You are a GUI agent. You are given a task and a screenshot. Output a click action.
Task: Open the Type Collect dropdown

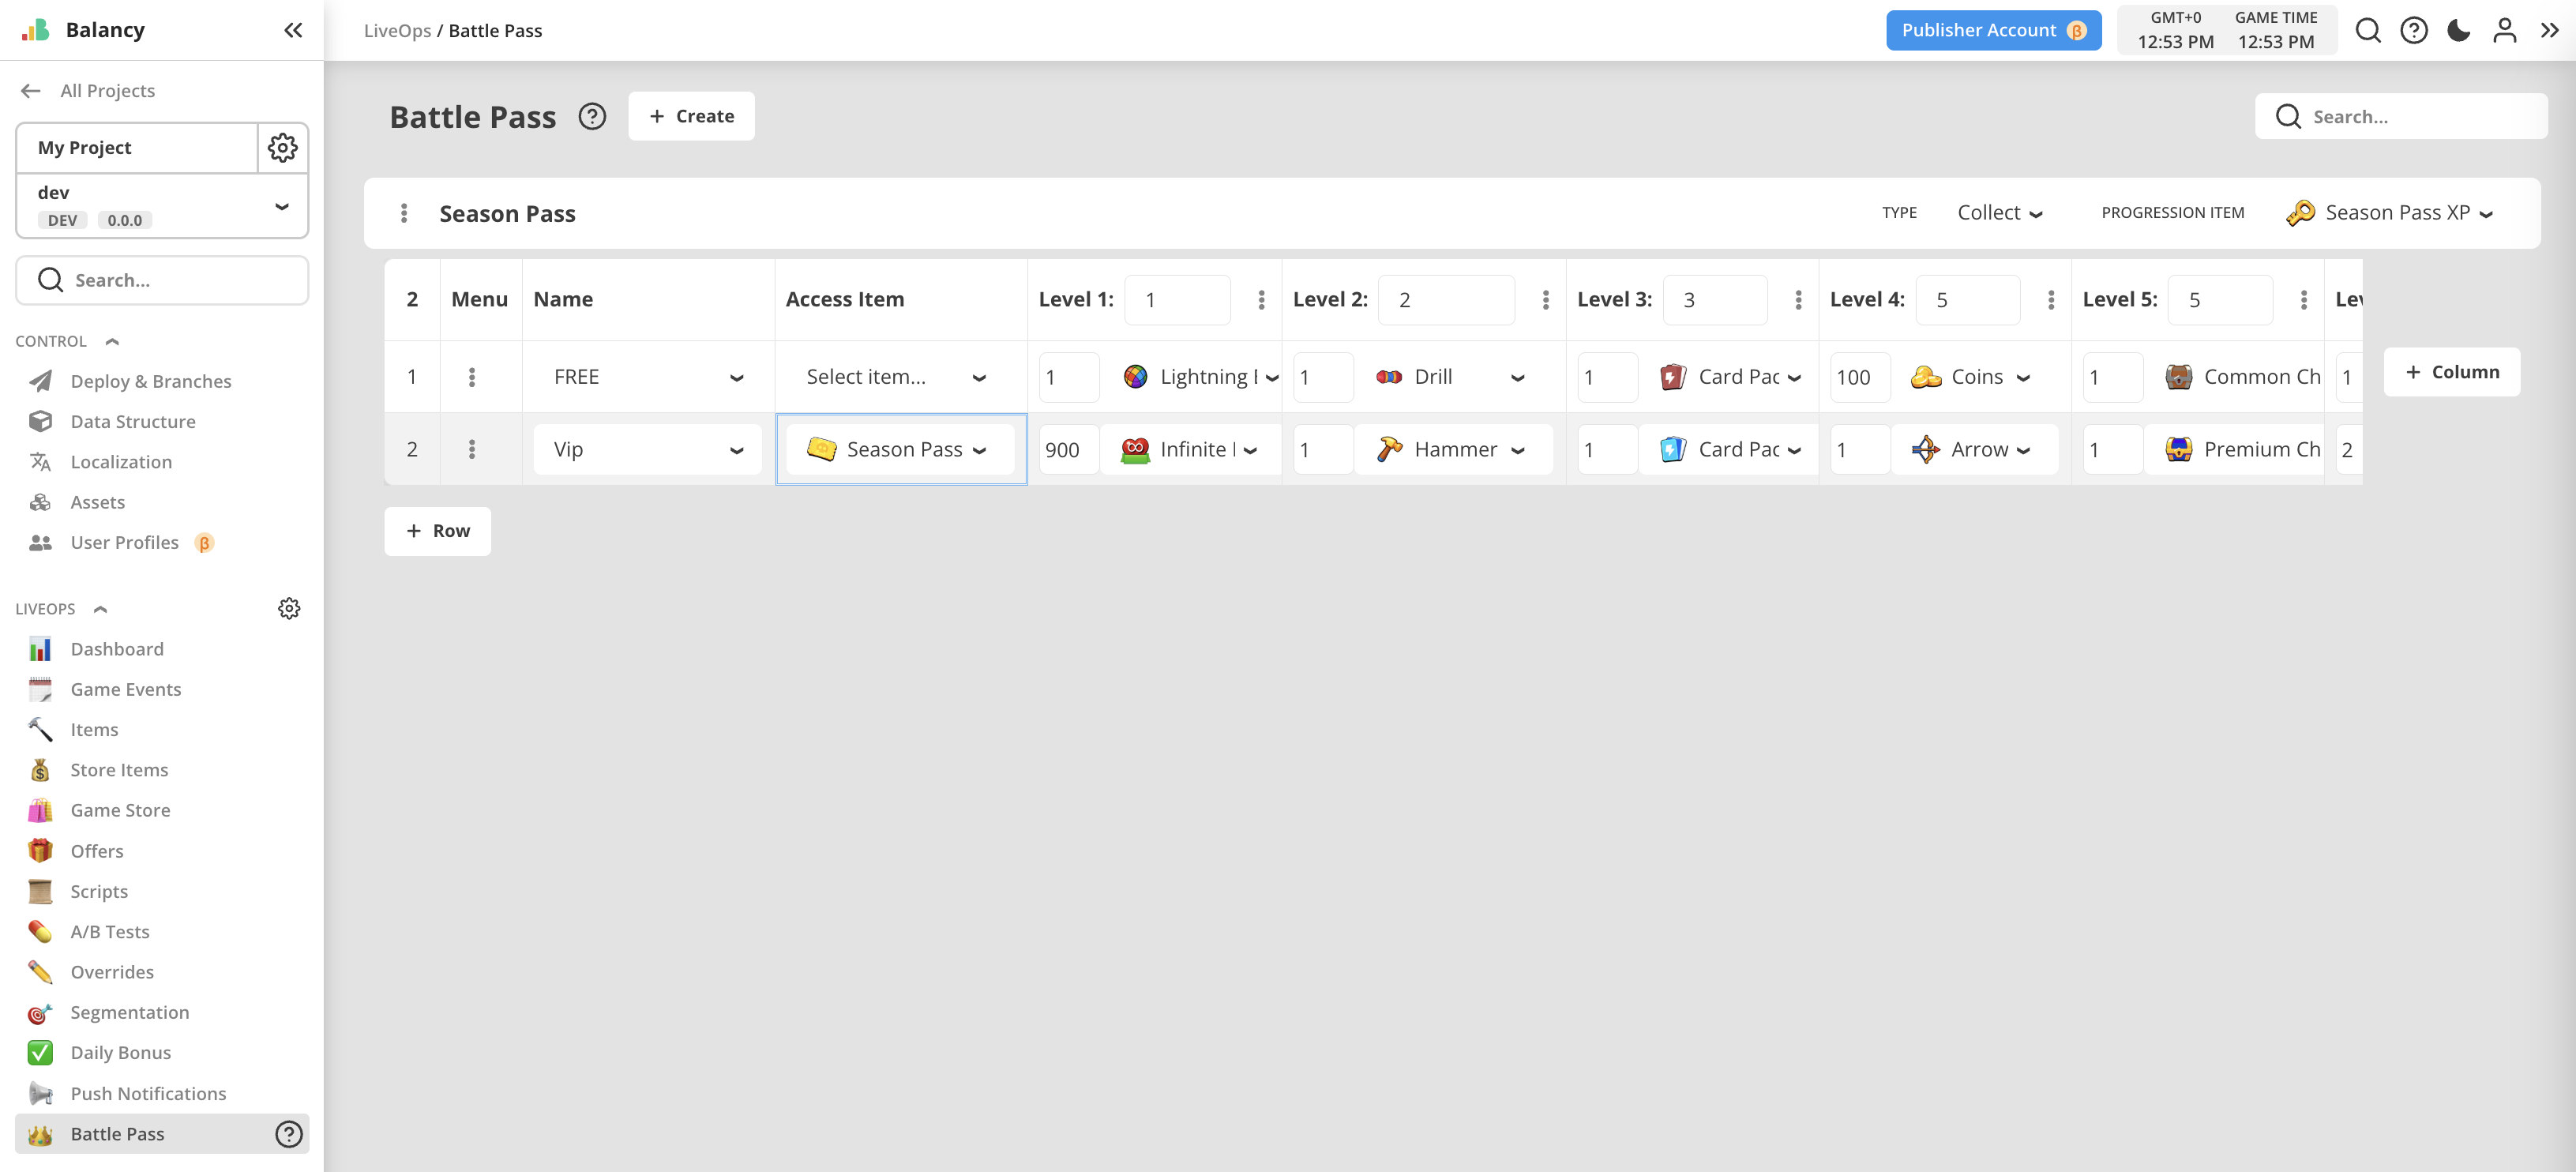(1999, 213)
